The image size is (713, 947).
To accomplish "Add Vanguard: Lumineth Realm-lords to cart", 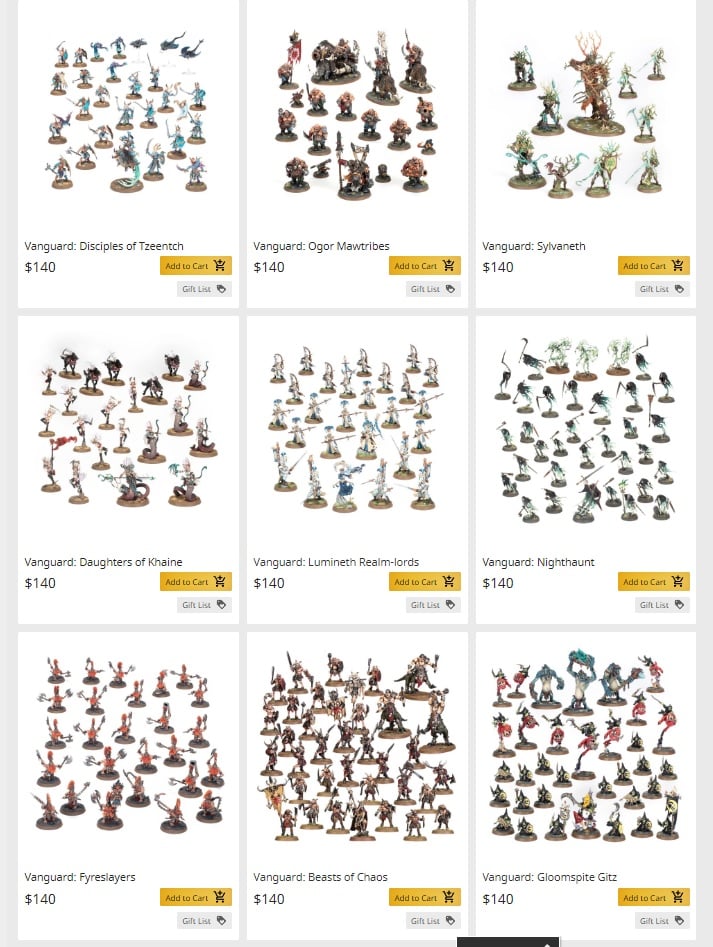I will coord(424,582).
